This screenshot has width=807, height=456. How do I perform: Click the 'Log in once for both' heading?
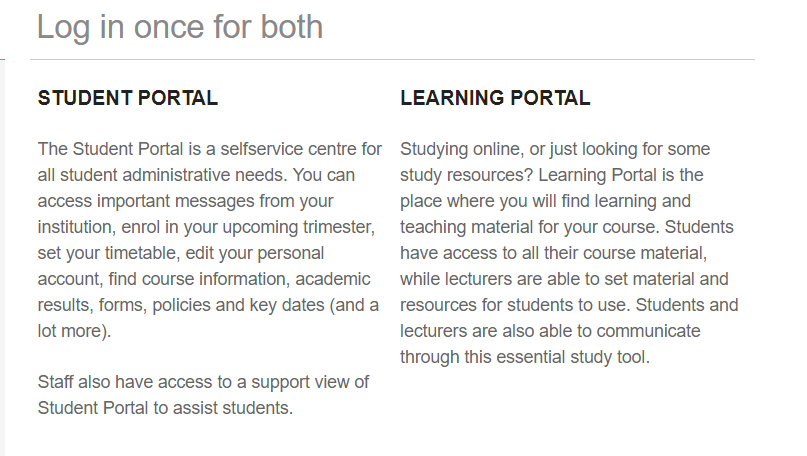[180, 27]
